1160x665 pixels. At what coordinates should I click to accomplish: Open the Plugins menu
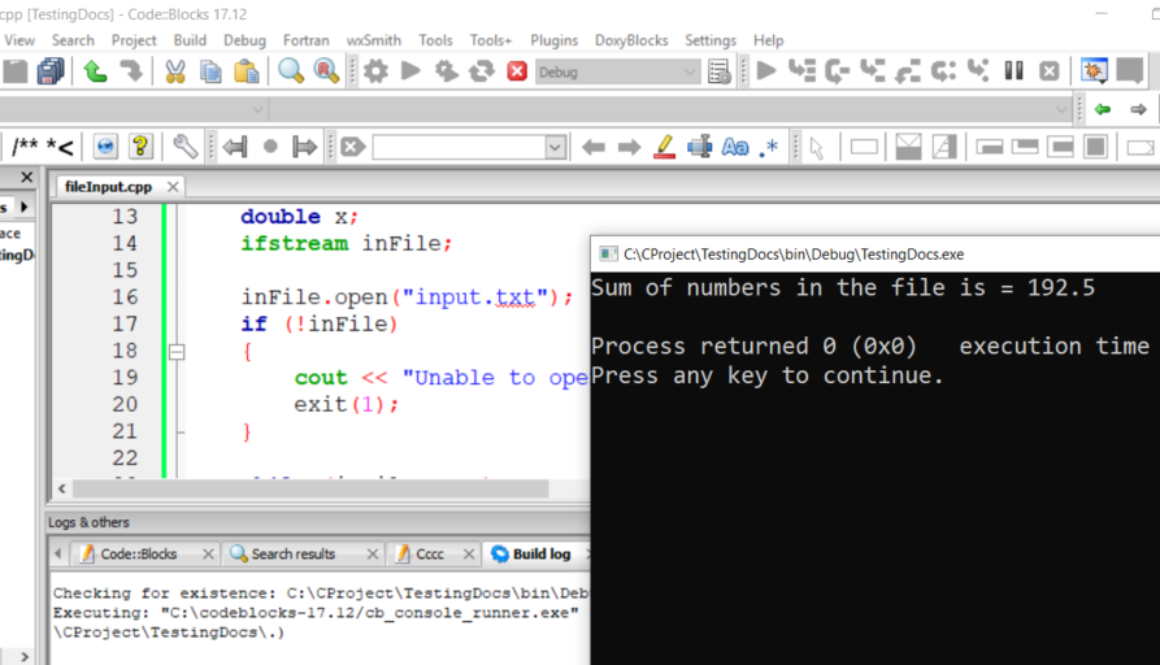tap(554, 40)
